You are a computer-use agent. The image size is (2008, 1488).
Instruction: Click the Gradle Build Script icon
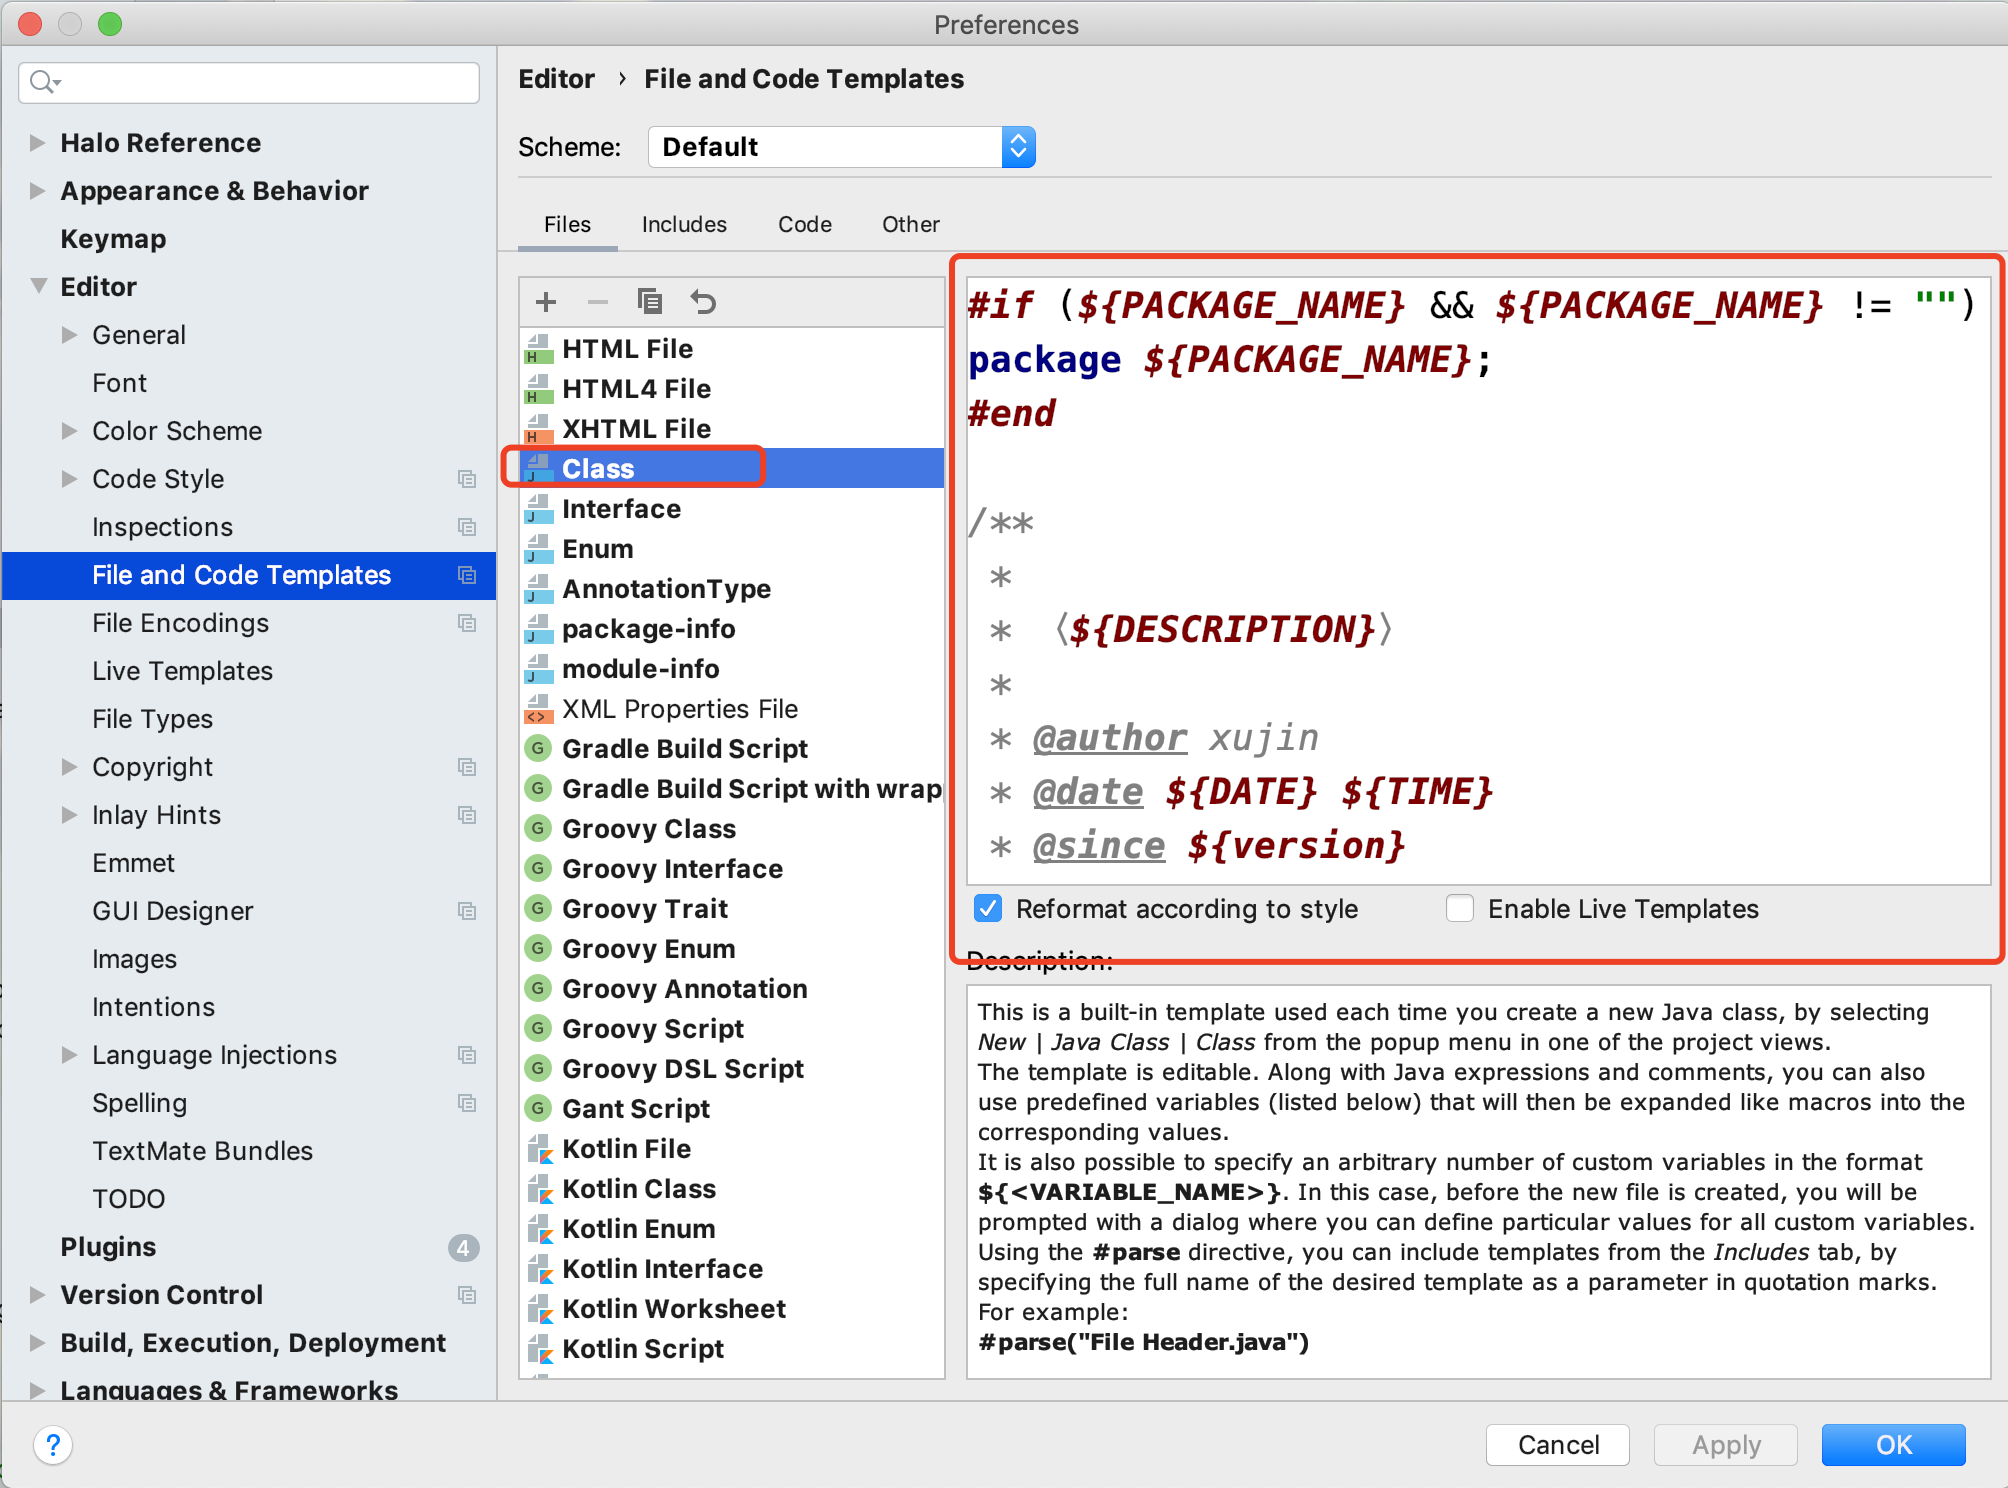click(538, 748)
